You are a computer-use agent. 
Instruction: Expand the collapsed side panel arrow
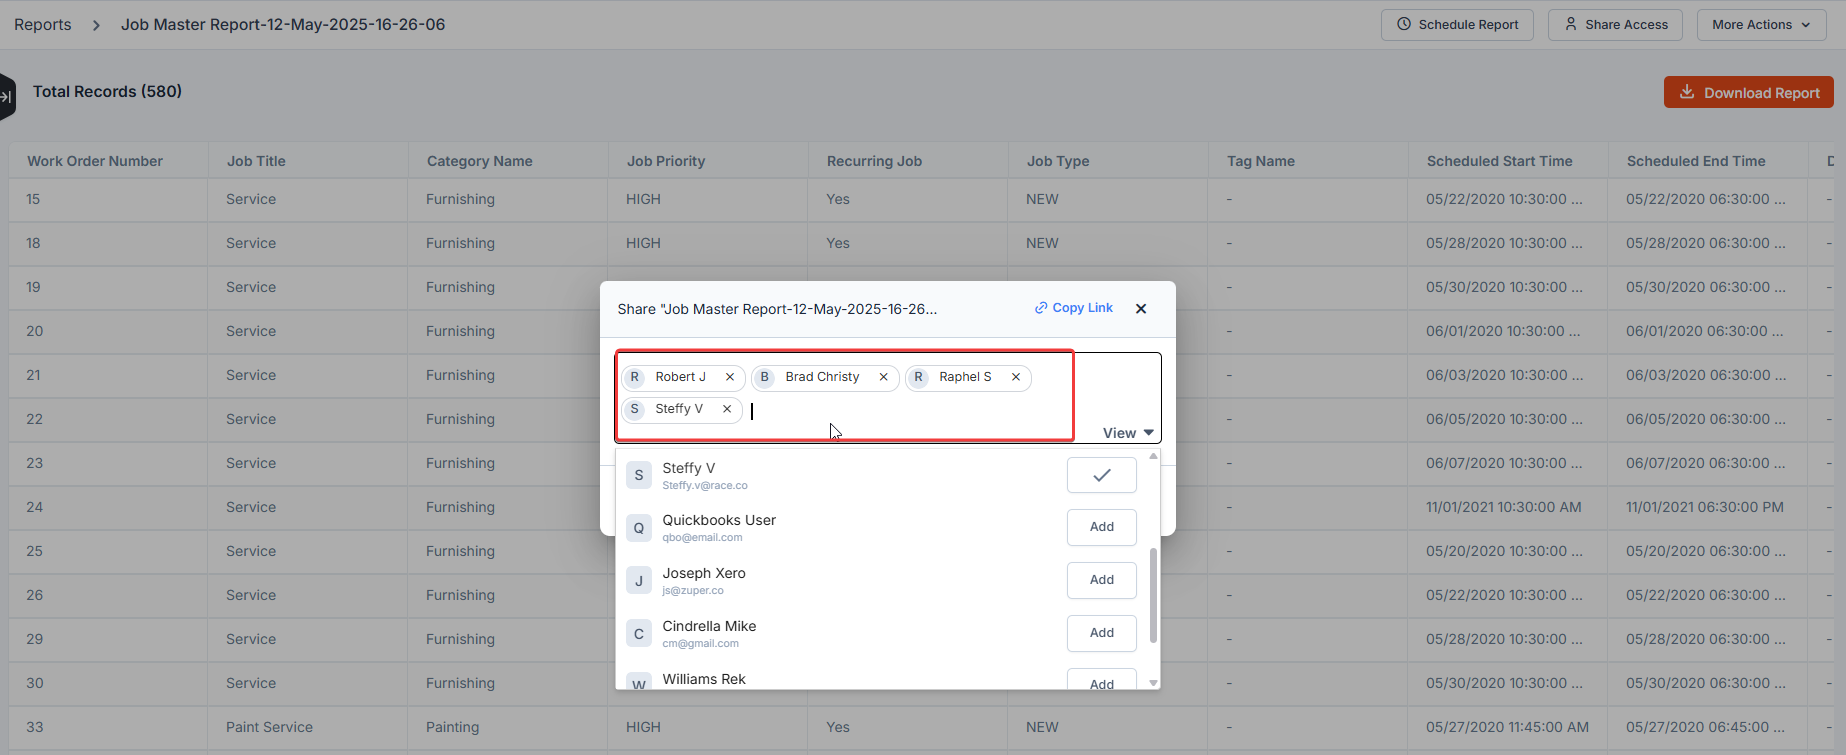(6, 97)
